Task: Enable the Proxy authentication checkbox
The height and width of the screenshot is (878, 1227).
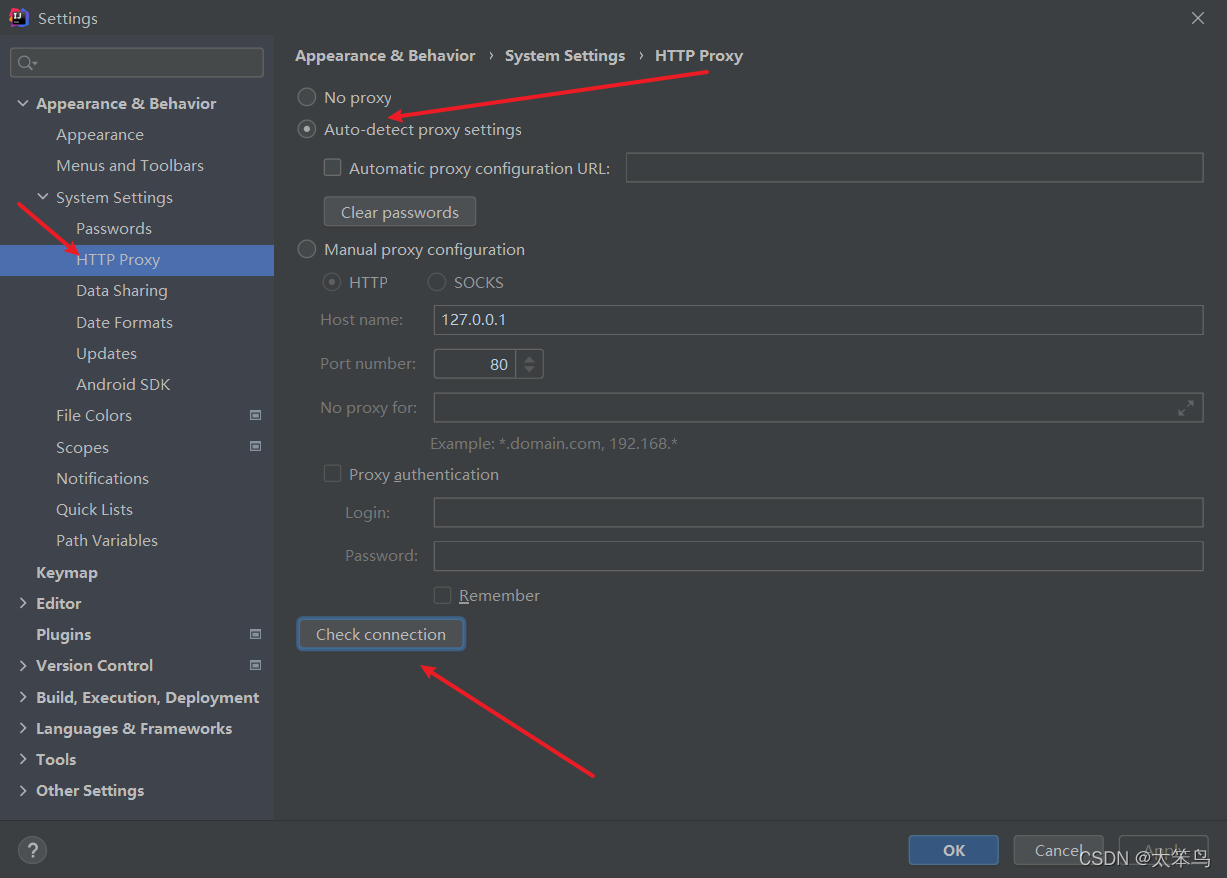Action: coord(332,474)
